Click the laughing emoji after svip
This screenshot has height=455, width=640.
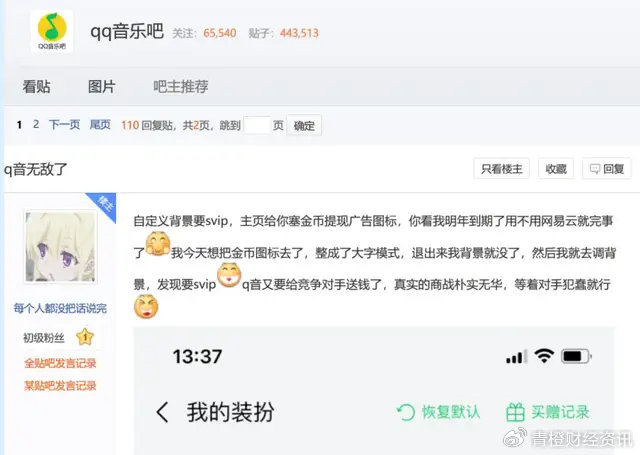coord(229,275)
